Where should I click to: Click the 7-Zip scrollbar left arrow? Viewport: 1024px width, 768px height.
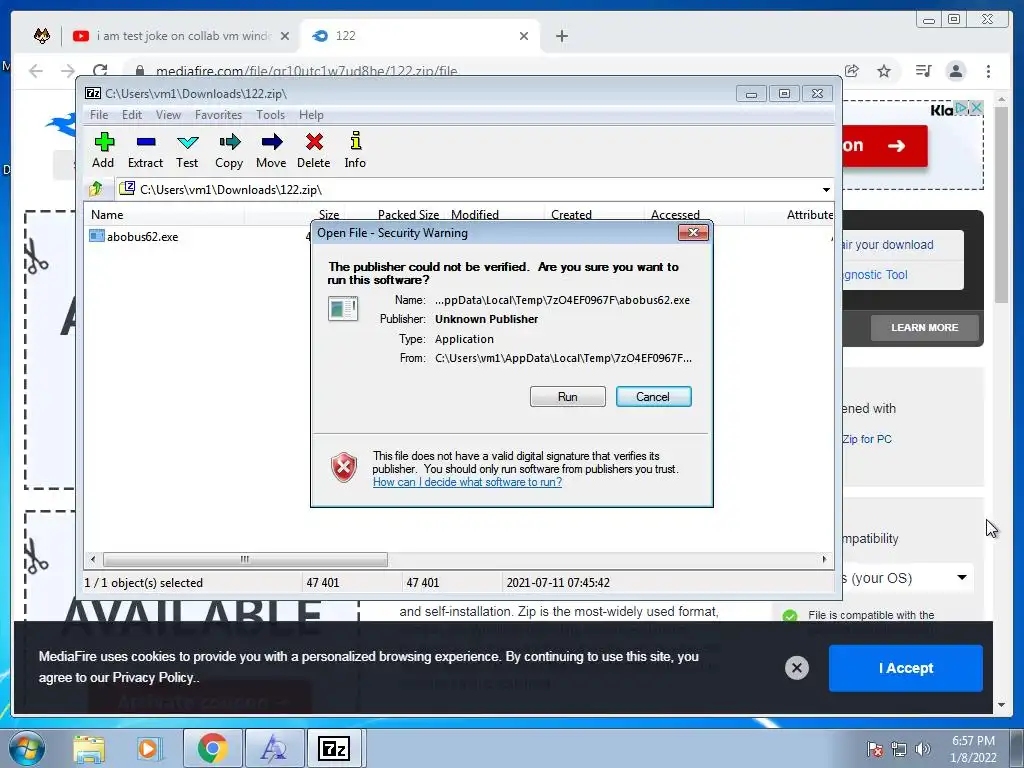93,559
